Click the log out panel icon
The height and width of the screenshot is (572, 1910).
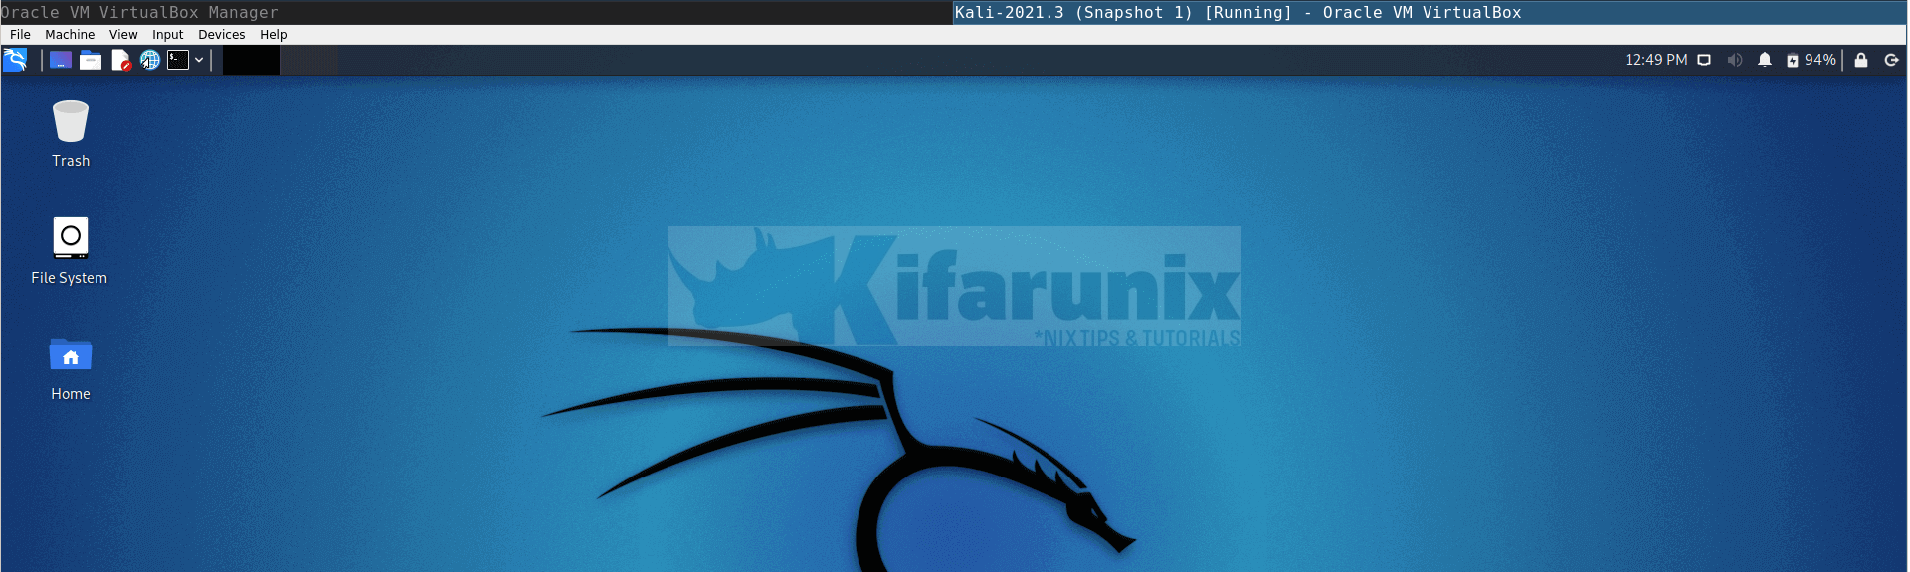(1892, 60)
